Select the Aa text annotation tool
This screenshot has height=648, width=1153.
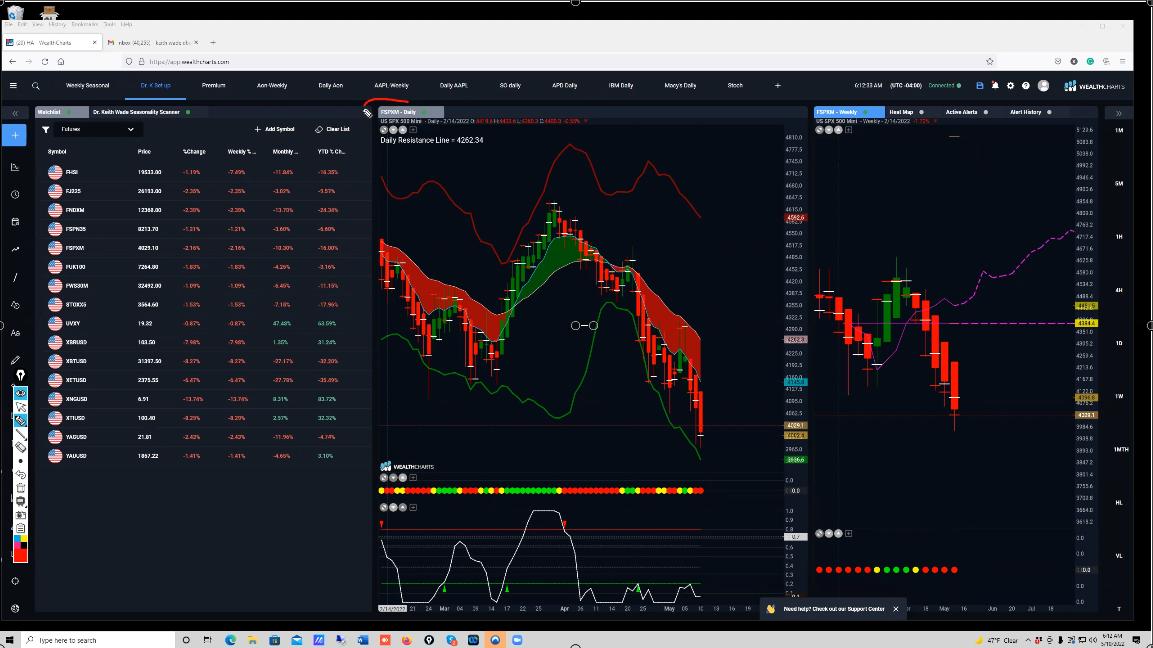tap(15, 333)
